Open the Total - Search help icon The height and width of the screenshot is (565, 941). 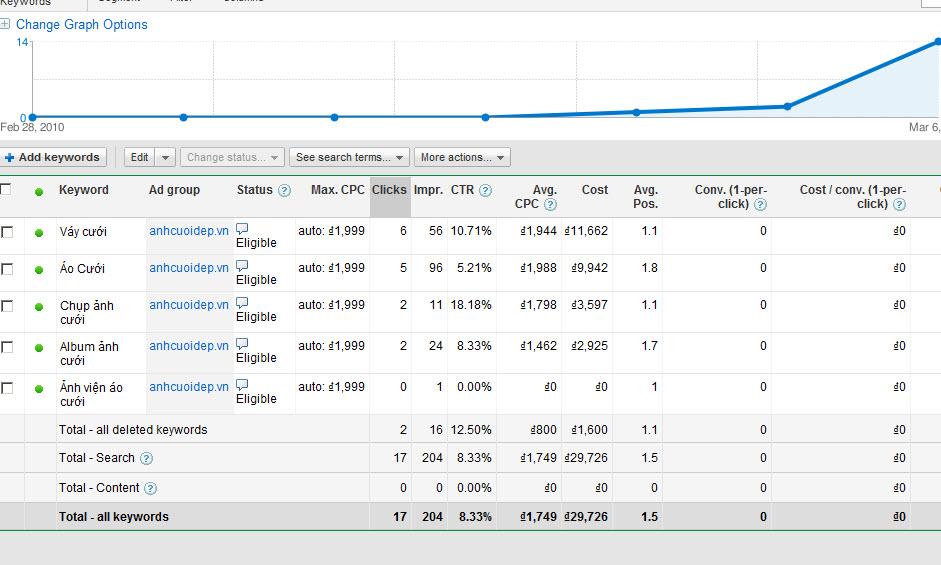click(146, 459)
